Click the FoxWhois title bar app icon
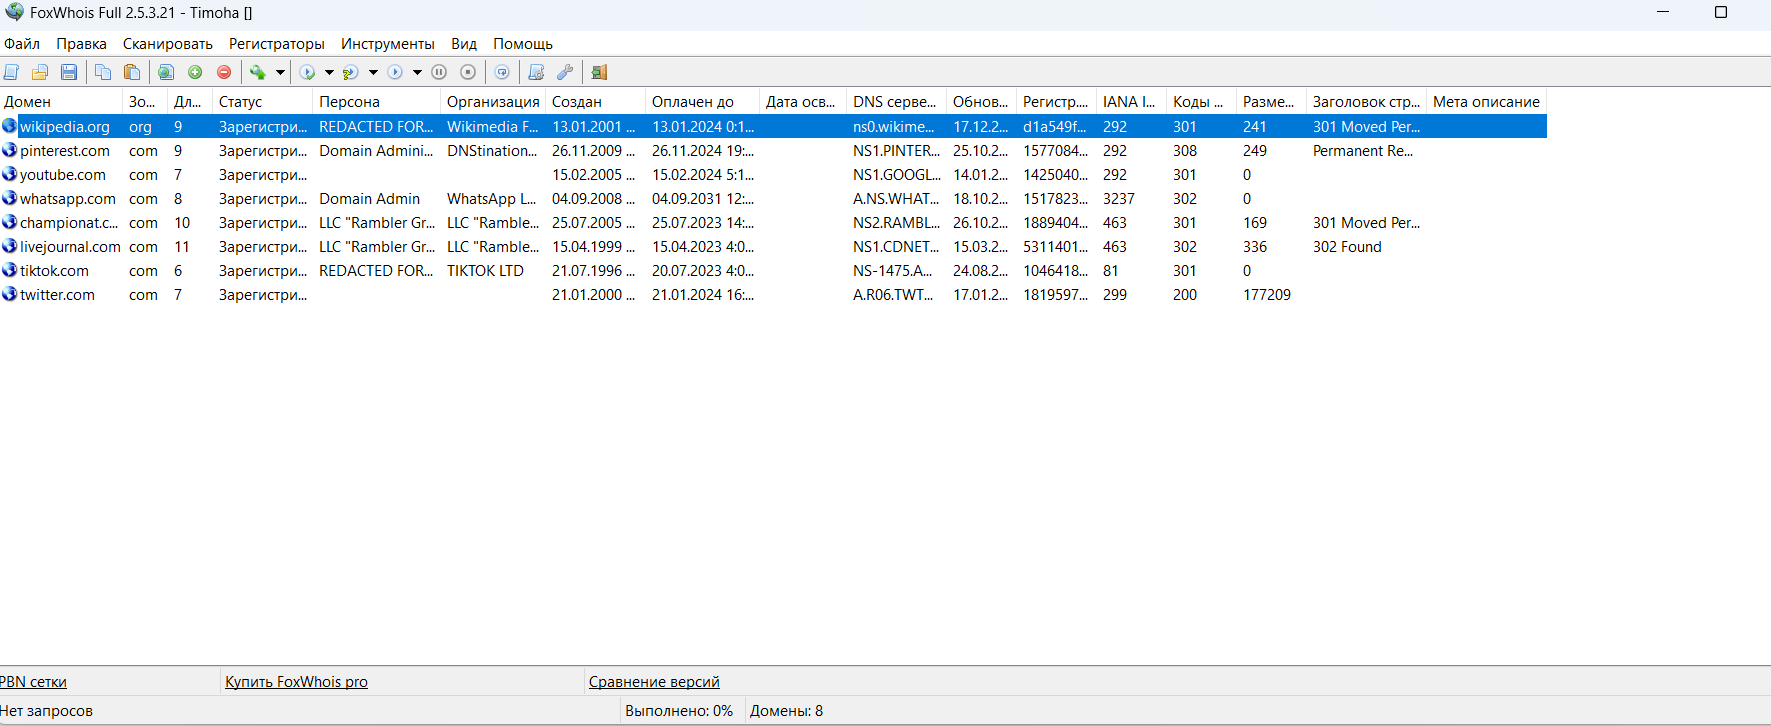 coord(14,12)
